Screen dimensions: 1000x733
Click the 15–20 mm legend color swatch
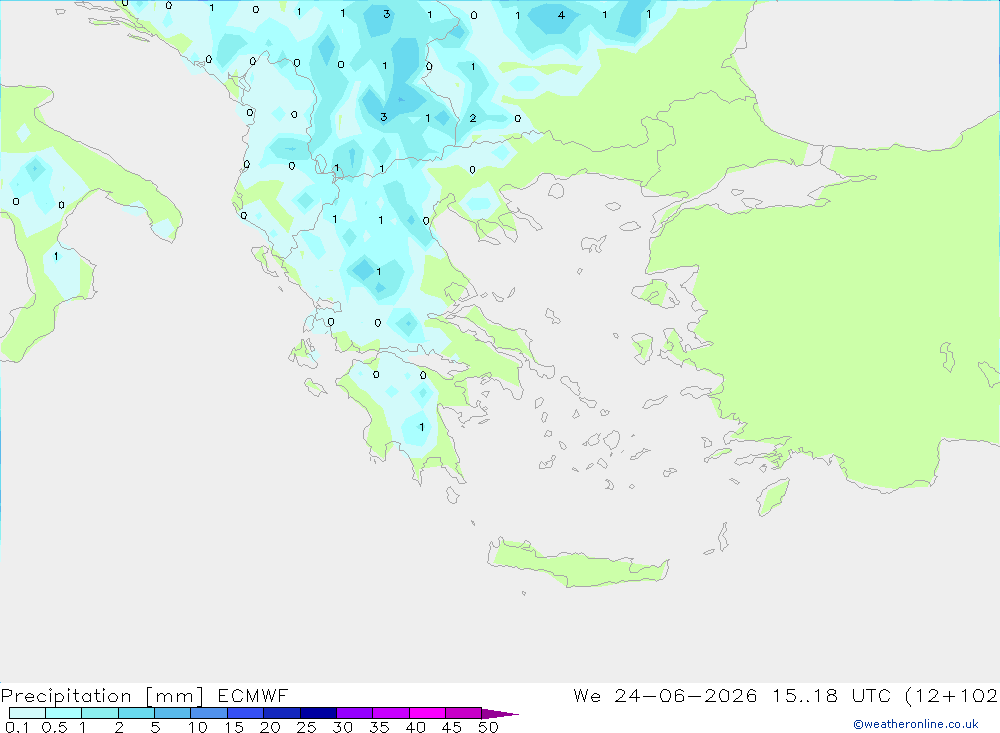pos(246,713)
